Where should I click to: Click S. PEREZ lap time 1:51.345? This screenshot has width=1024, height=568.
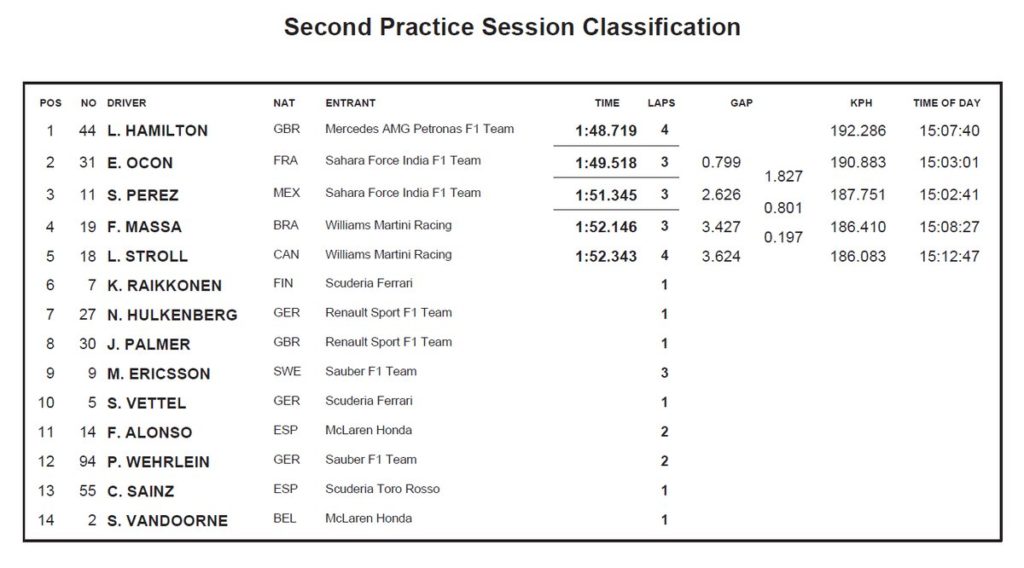coord(606,195)
